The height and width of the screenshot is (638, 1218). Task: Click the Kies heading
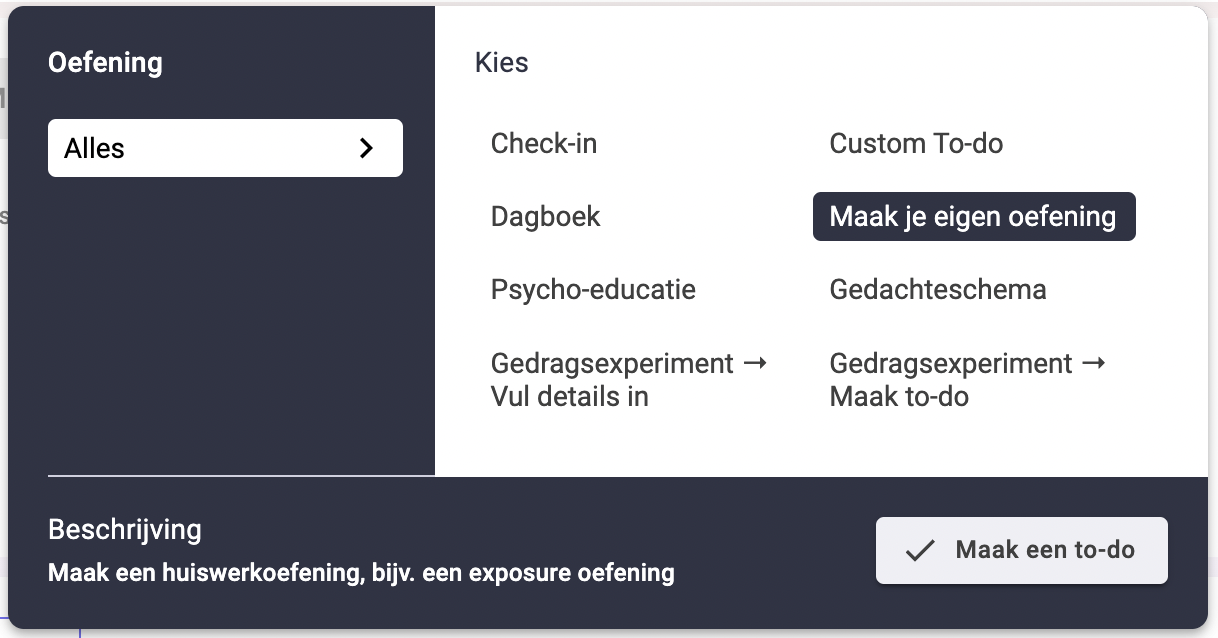coord(502,63)
